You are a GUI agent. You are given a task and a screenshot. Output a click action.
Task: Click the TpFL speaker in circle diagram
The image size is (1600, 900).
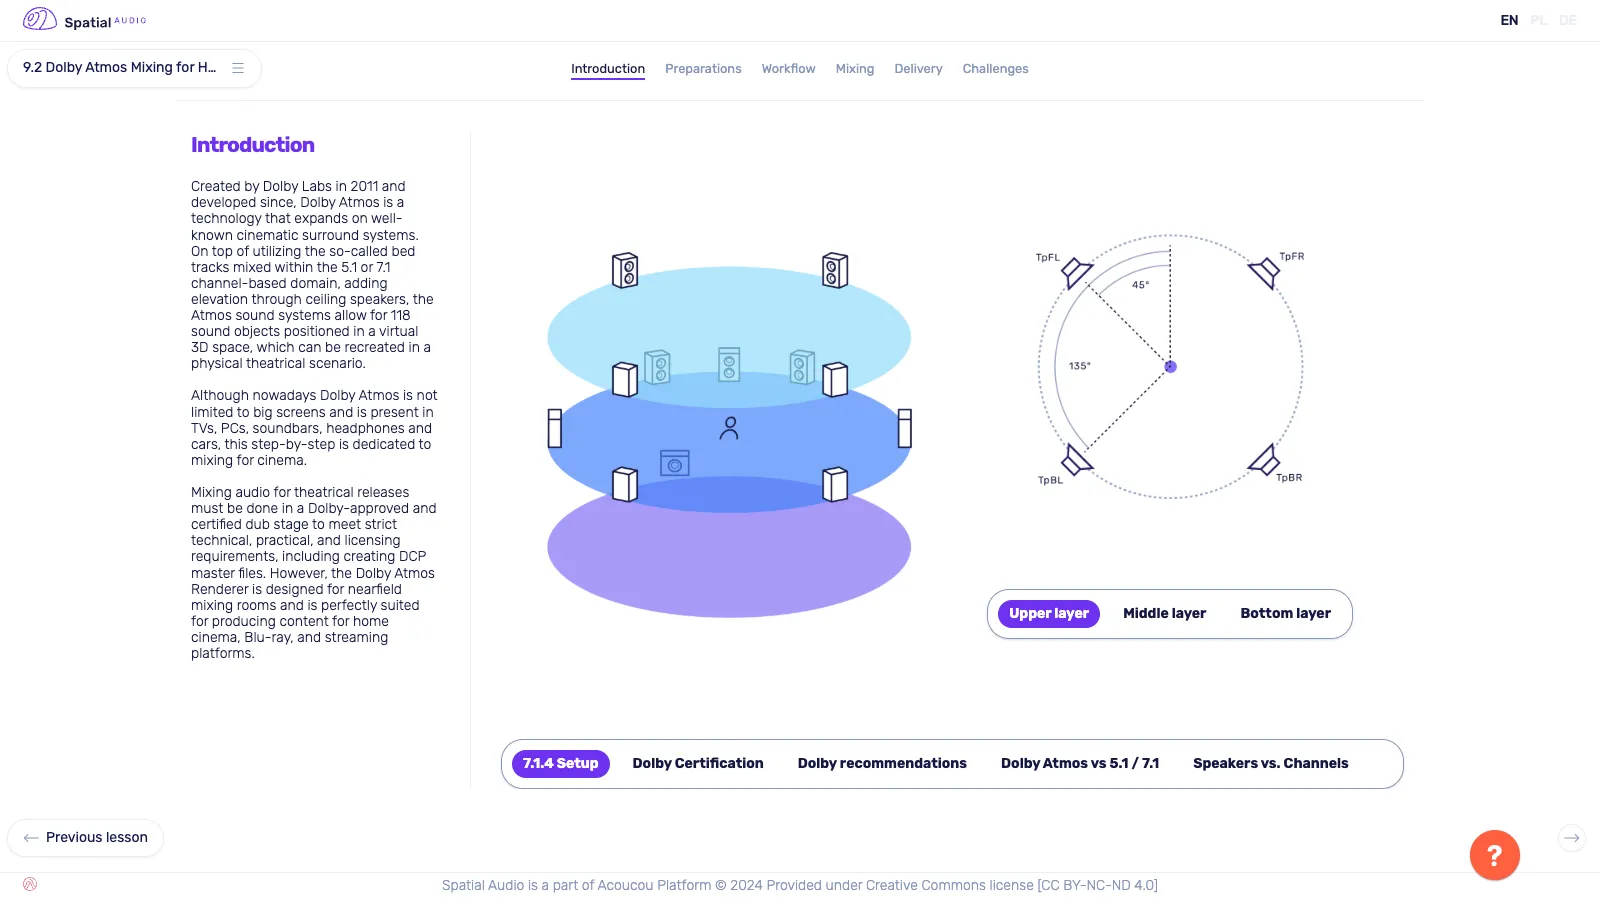pyautogui.click(x=1076, y=272)
